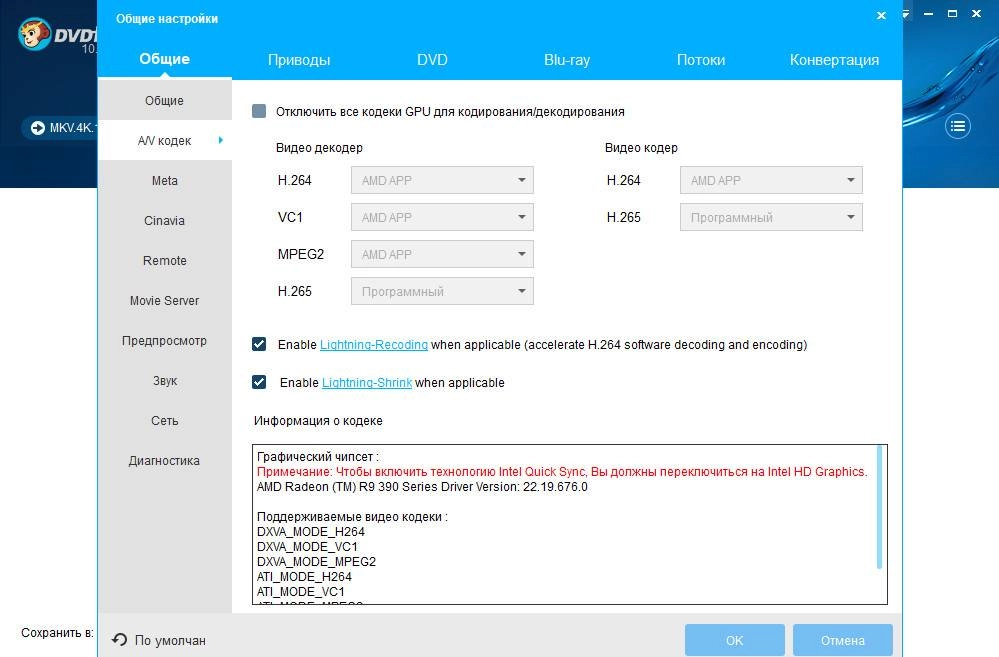This screenshot has height=657, width=999.
Task: Select A/V кодек sidebar item
Action: coord(164,140)
